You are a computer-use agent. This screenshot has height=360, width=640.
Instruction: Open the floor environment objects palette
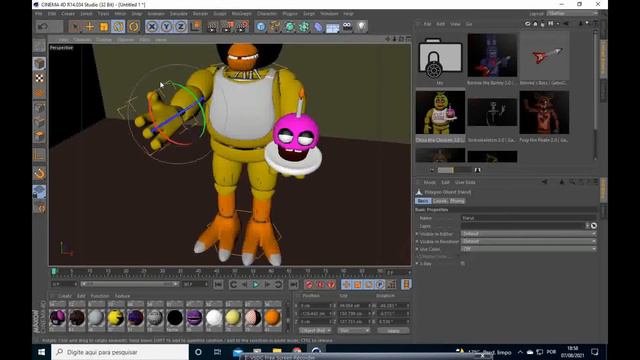coord(333,27)
